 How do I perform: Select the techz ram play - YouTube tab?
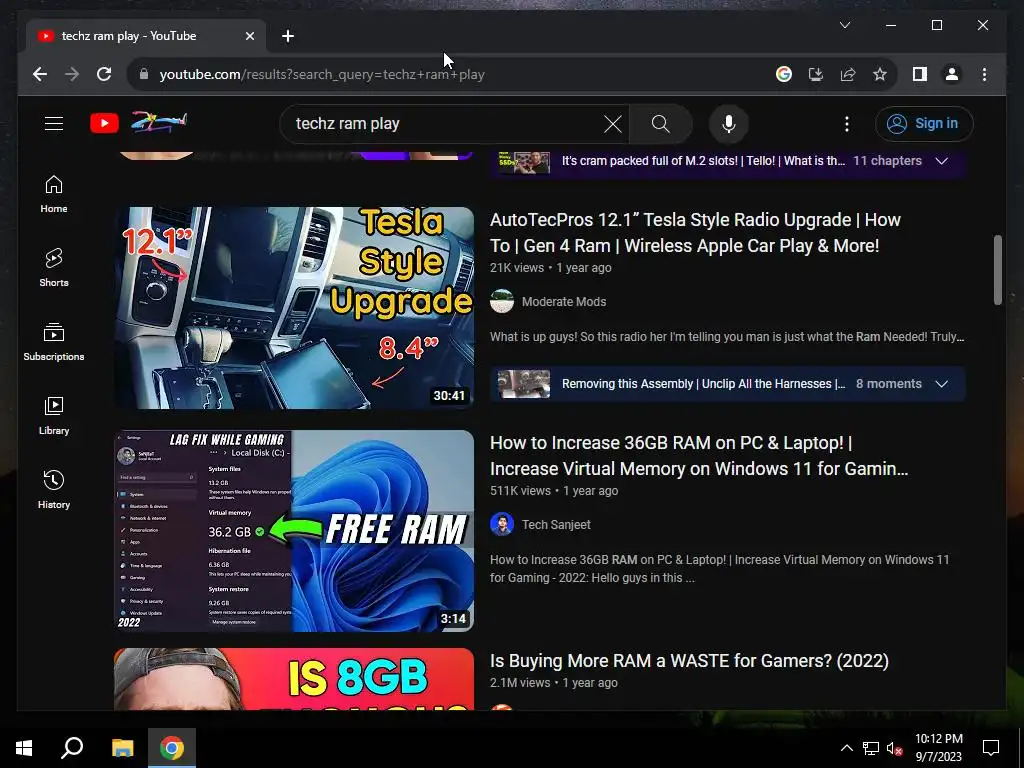tap(146, 36)
